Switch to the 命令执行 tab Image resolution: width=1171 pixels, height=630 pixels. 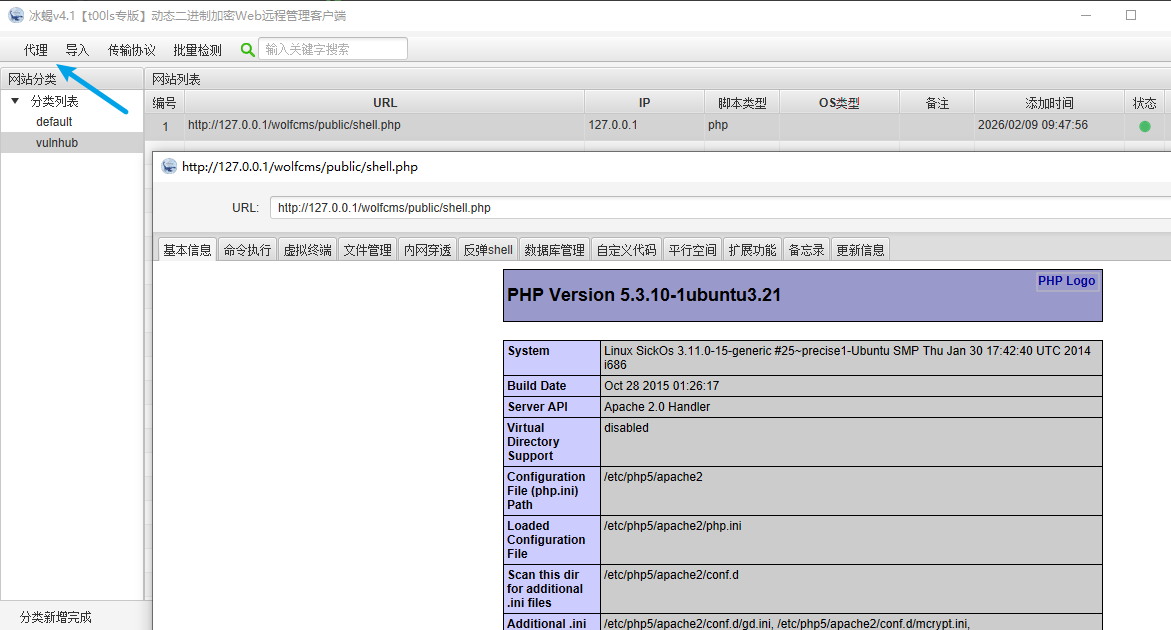(x=247, y=250)
